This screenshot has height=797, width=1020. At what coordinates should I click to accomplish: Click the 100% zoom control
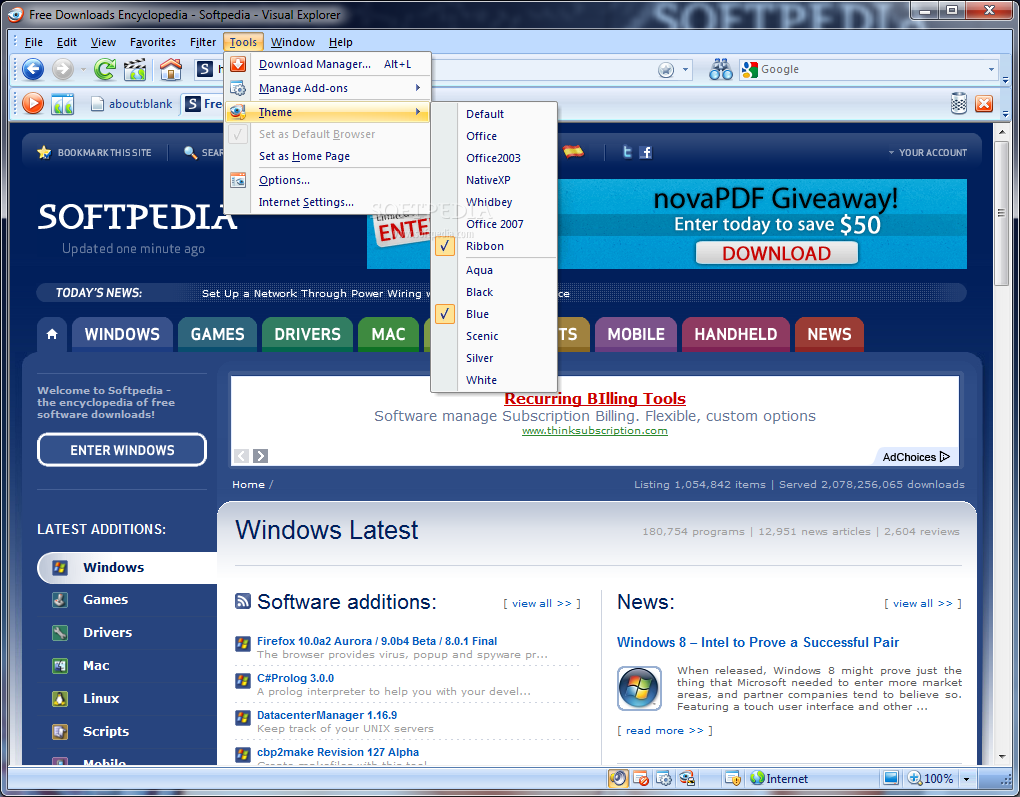[932, 779]
